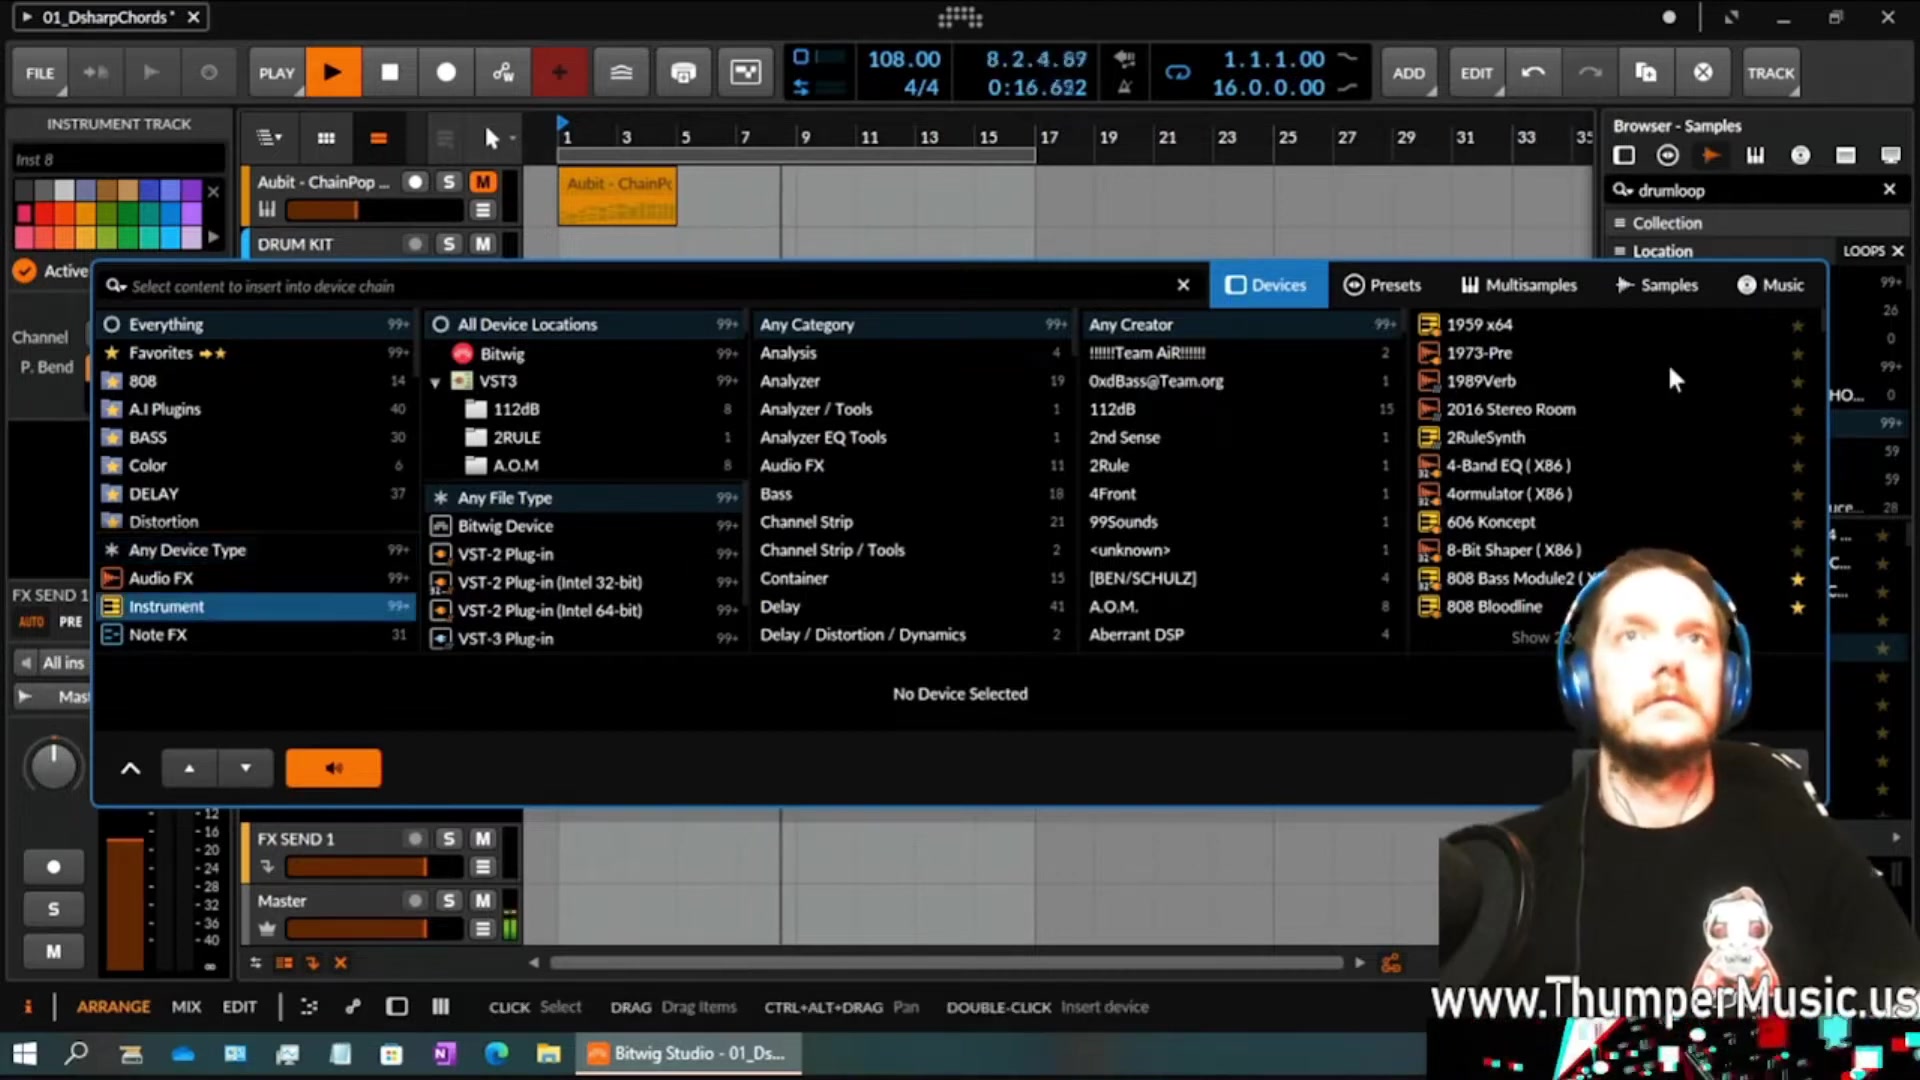Toggle the loop icon in transport

point(1178,72)
